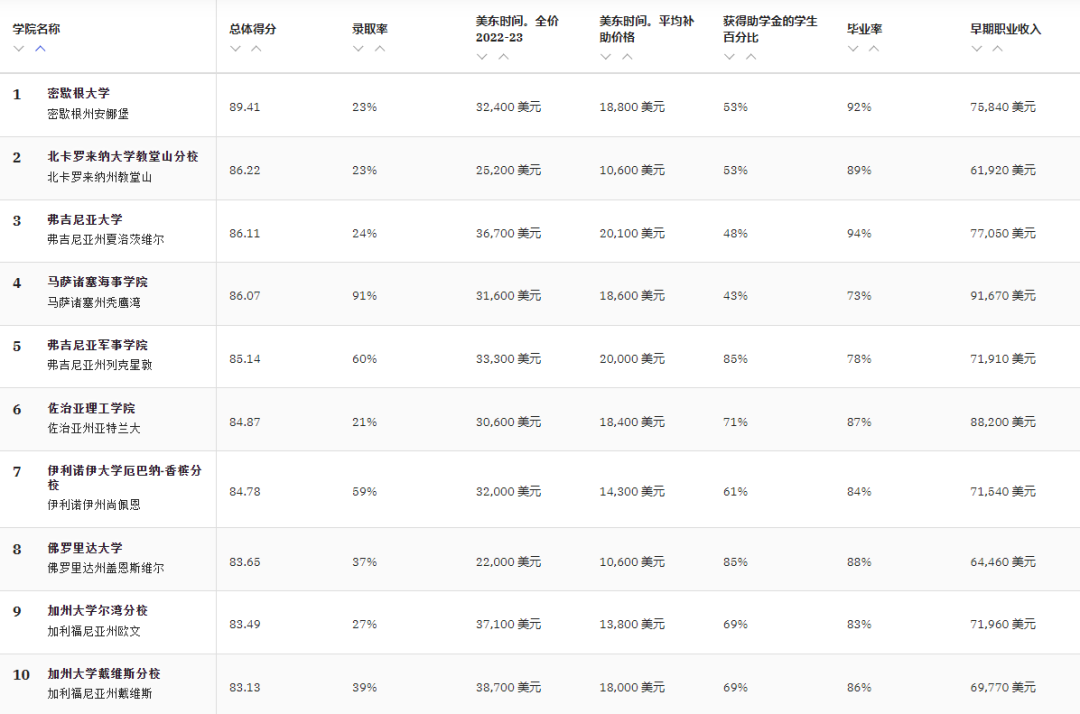Sort 早期职业收入 column descending
The height and width of the screenshot is (714, 1080).
pos(976,48)
